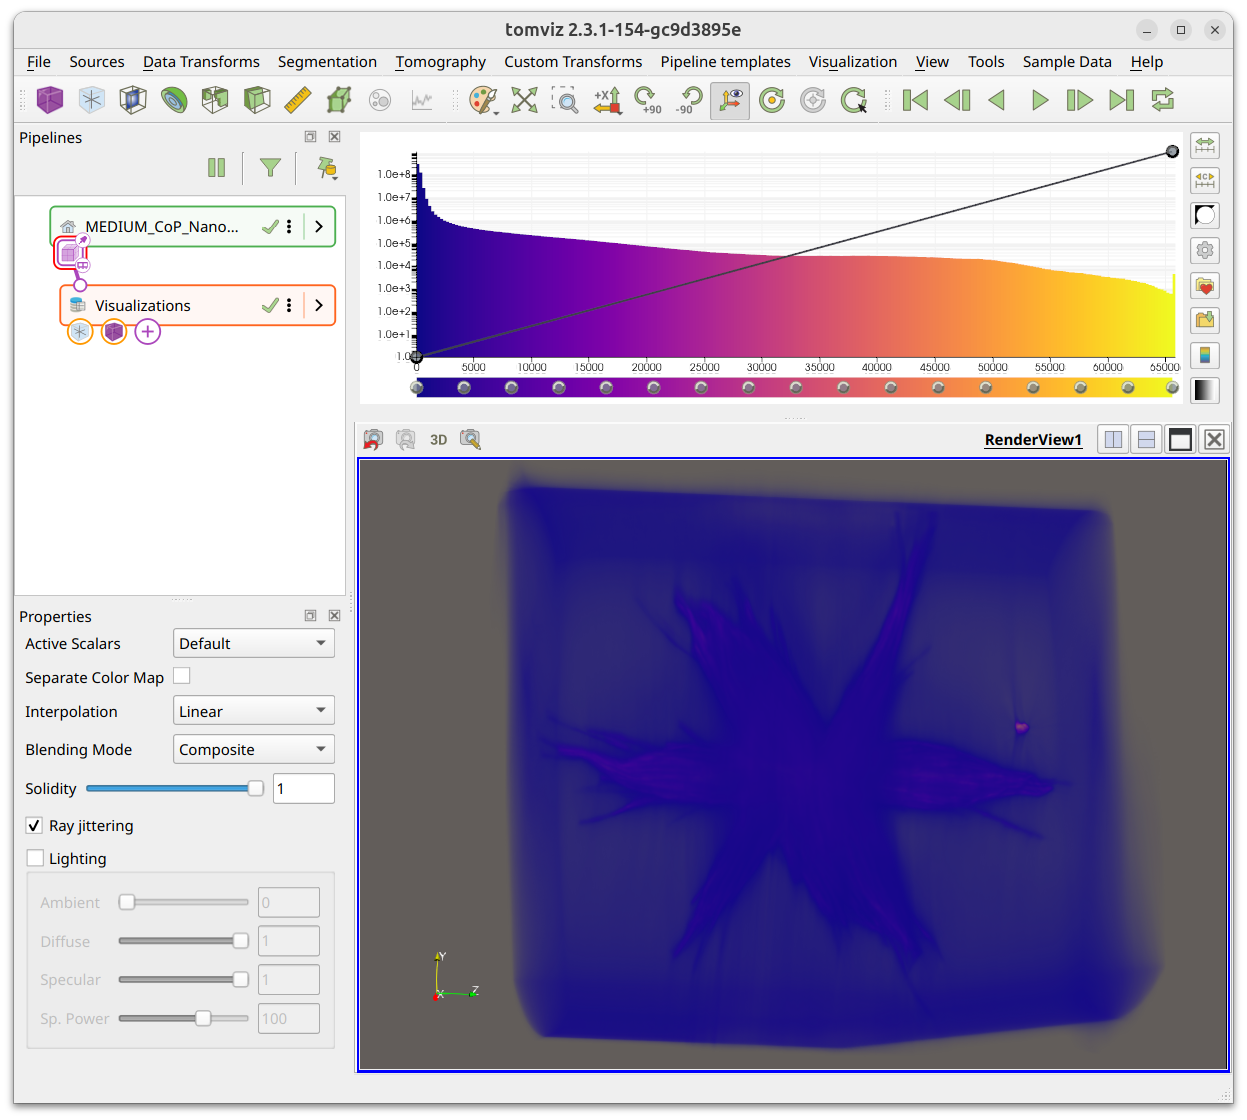Click the Solidity value input field

304,788
